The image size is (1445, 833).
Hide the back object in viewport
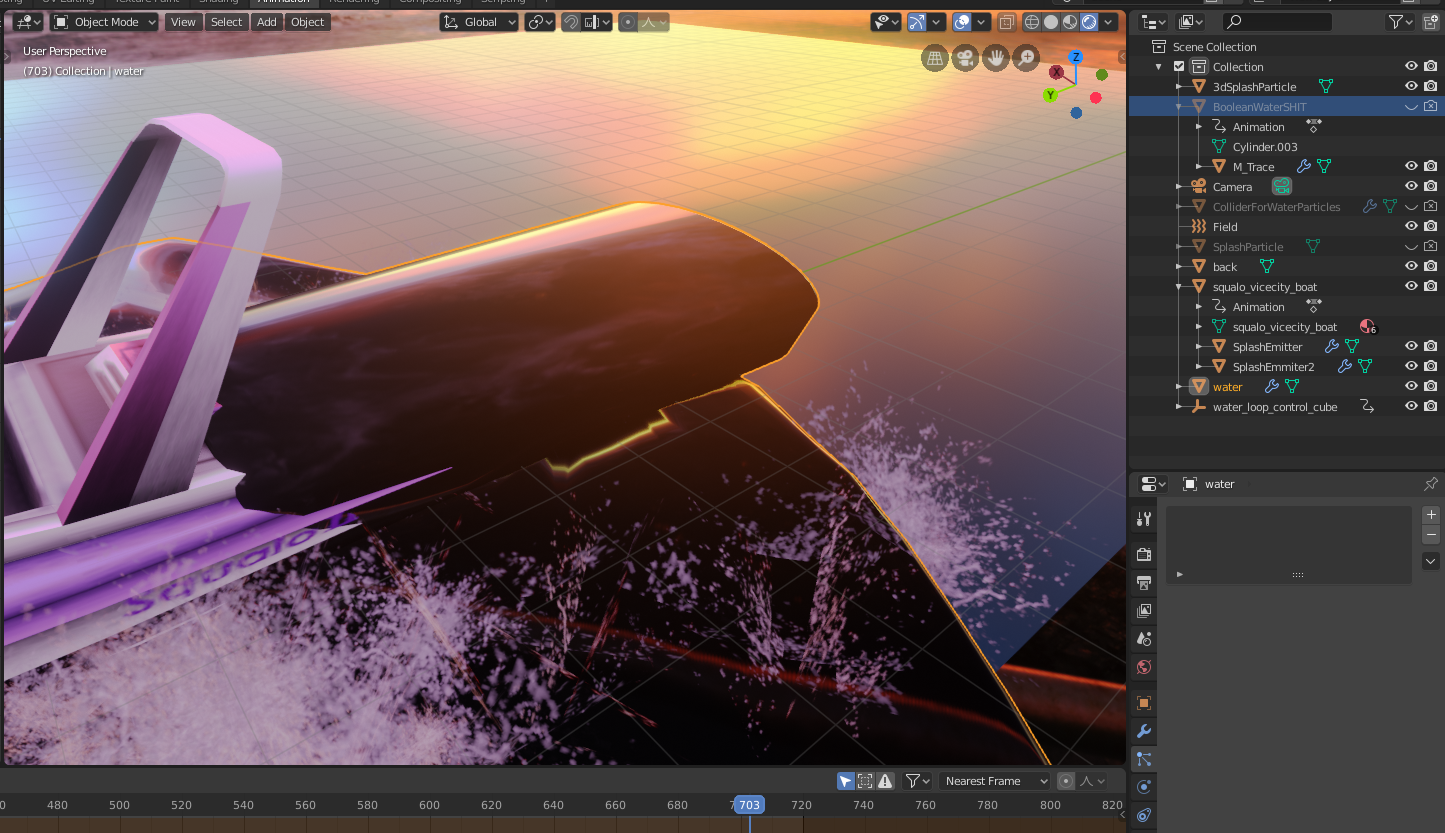click(1411, 267)
